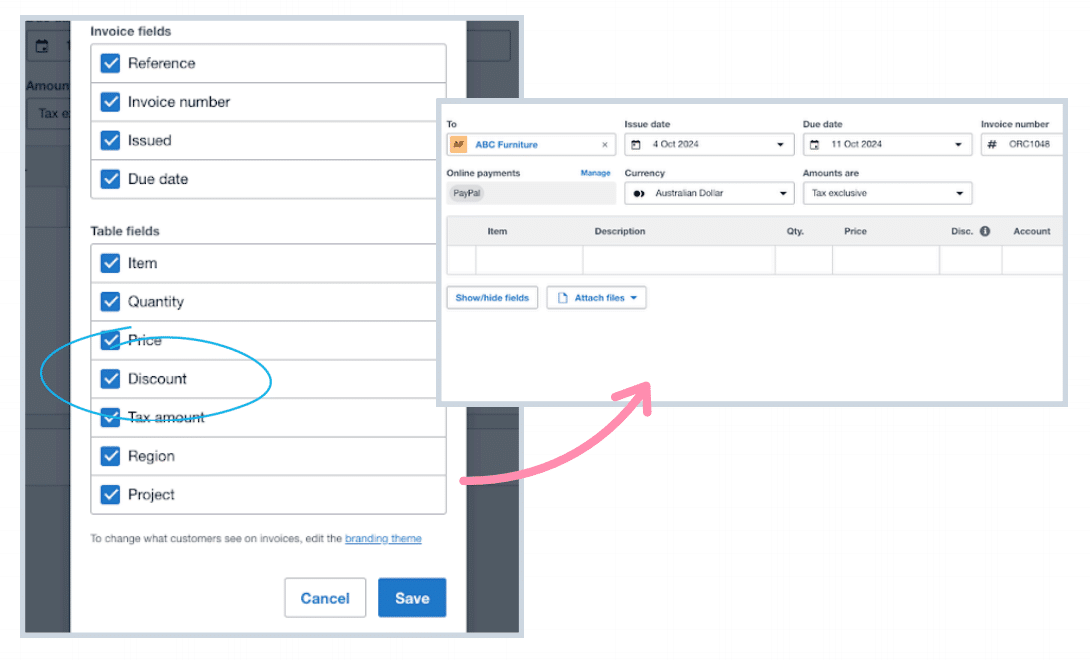Toggle the Price checkbox
The image size is (1090, 660).
coord(111,340)
